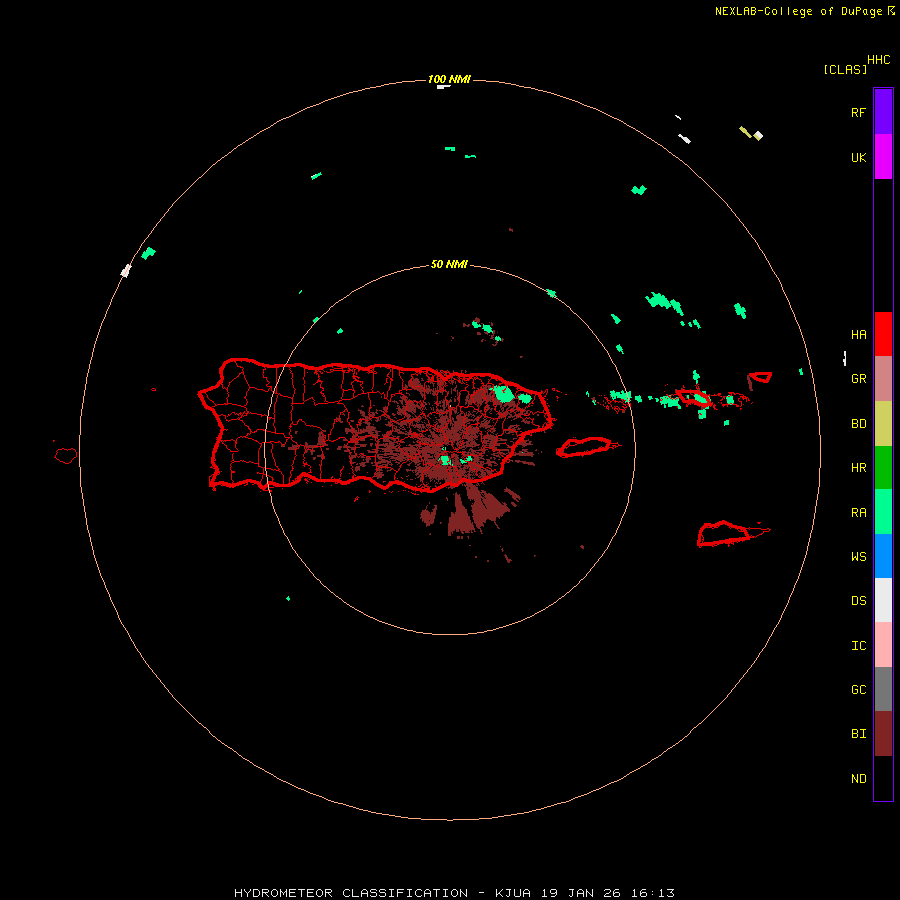The width and height of the screenshot is (900, 900).
Task: Click the IC legend label
Action: point(858,646)
